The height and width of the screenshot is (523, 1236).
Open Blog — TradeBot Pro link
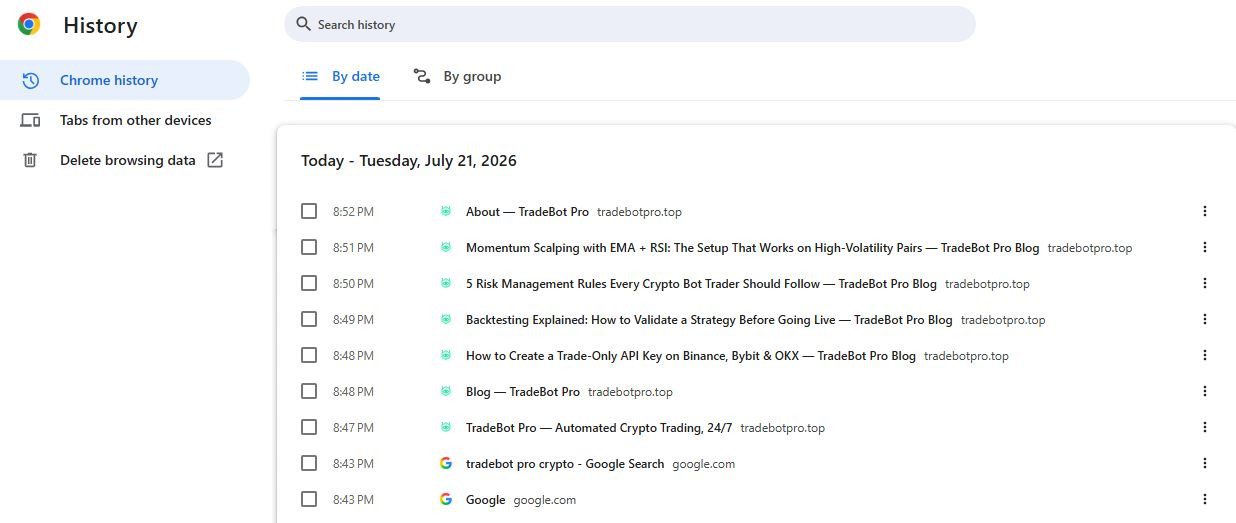(x=523, y=391)
